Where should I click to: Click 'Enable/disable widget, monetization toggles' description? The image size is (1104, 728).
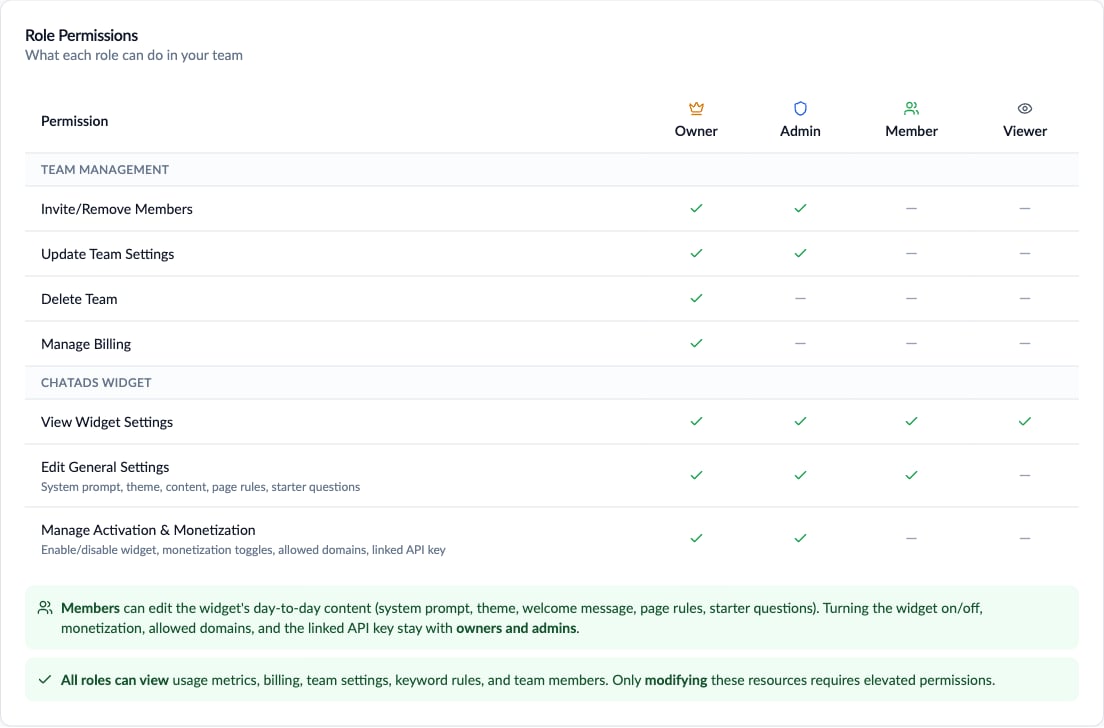click(243, 550)
